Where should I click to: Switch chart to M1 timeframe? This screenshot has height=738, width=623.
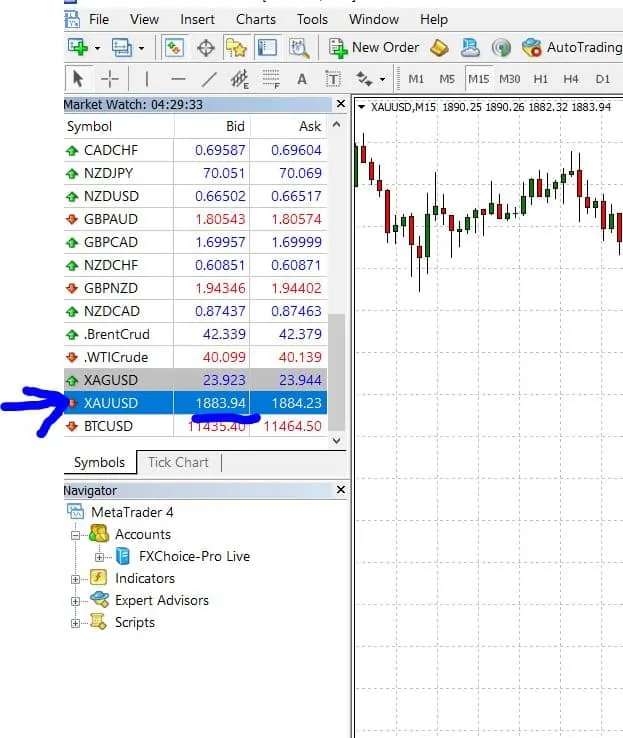tap(416, 79)
